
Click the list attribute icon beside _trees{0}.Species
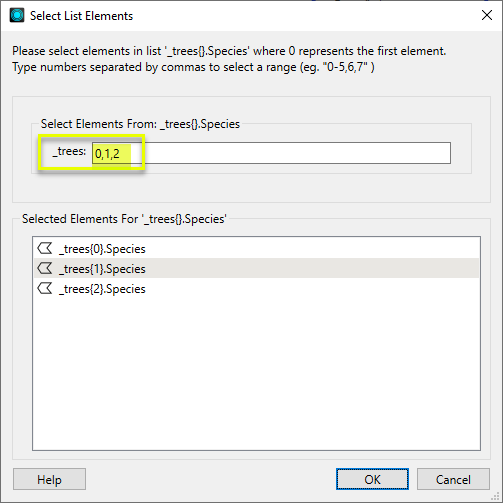[45, 248]
